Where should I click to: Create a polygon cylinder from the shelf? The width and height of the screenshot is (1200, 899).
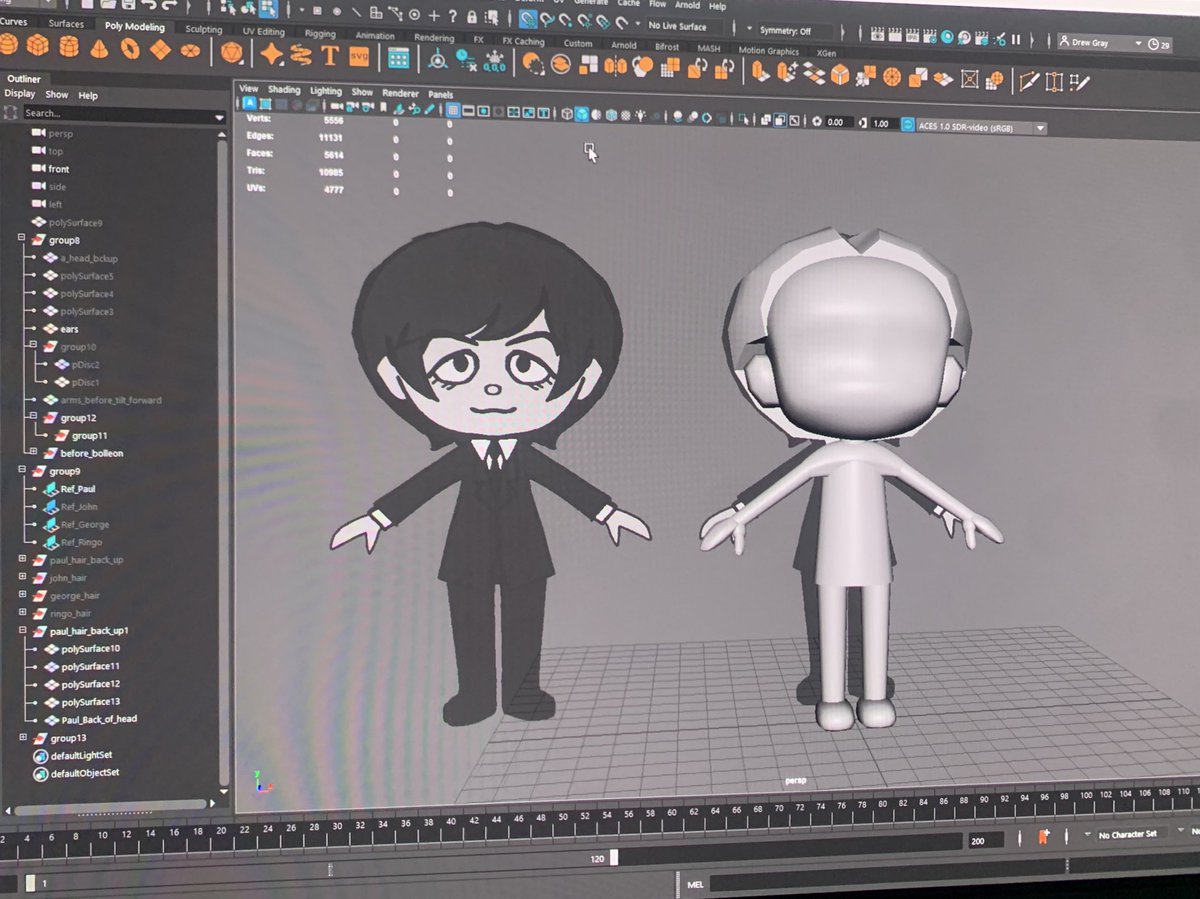coord(69,46)
